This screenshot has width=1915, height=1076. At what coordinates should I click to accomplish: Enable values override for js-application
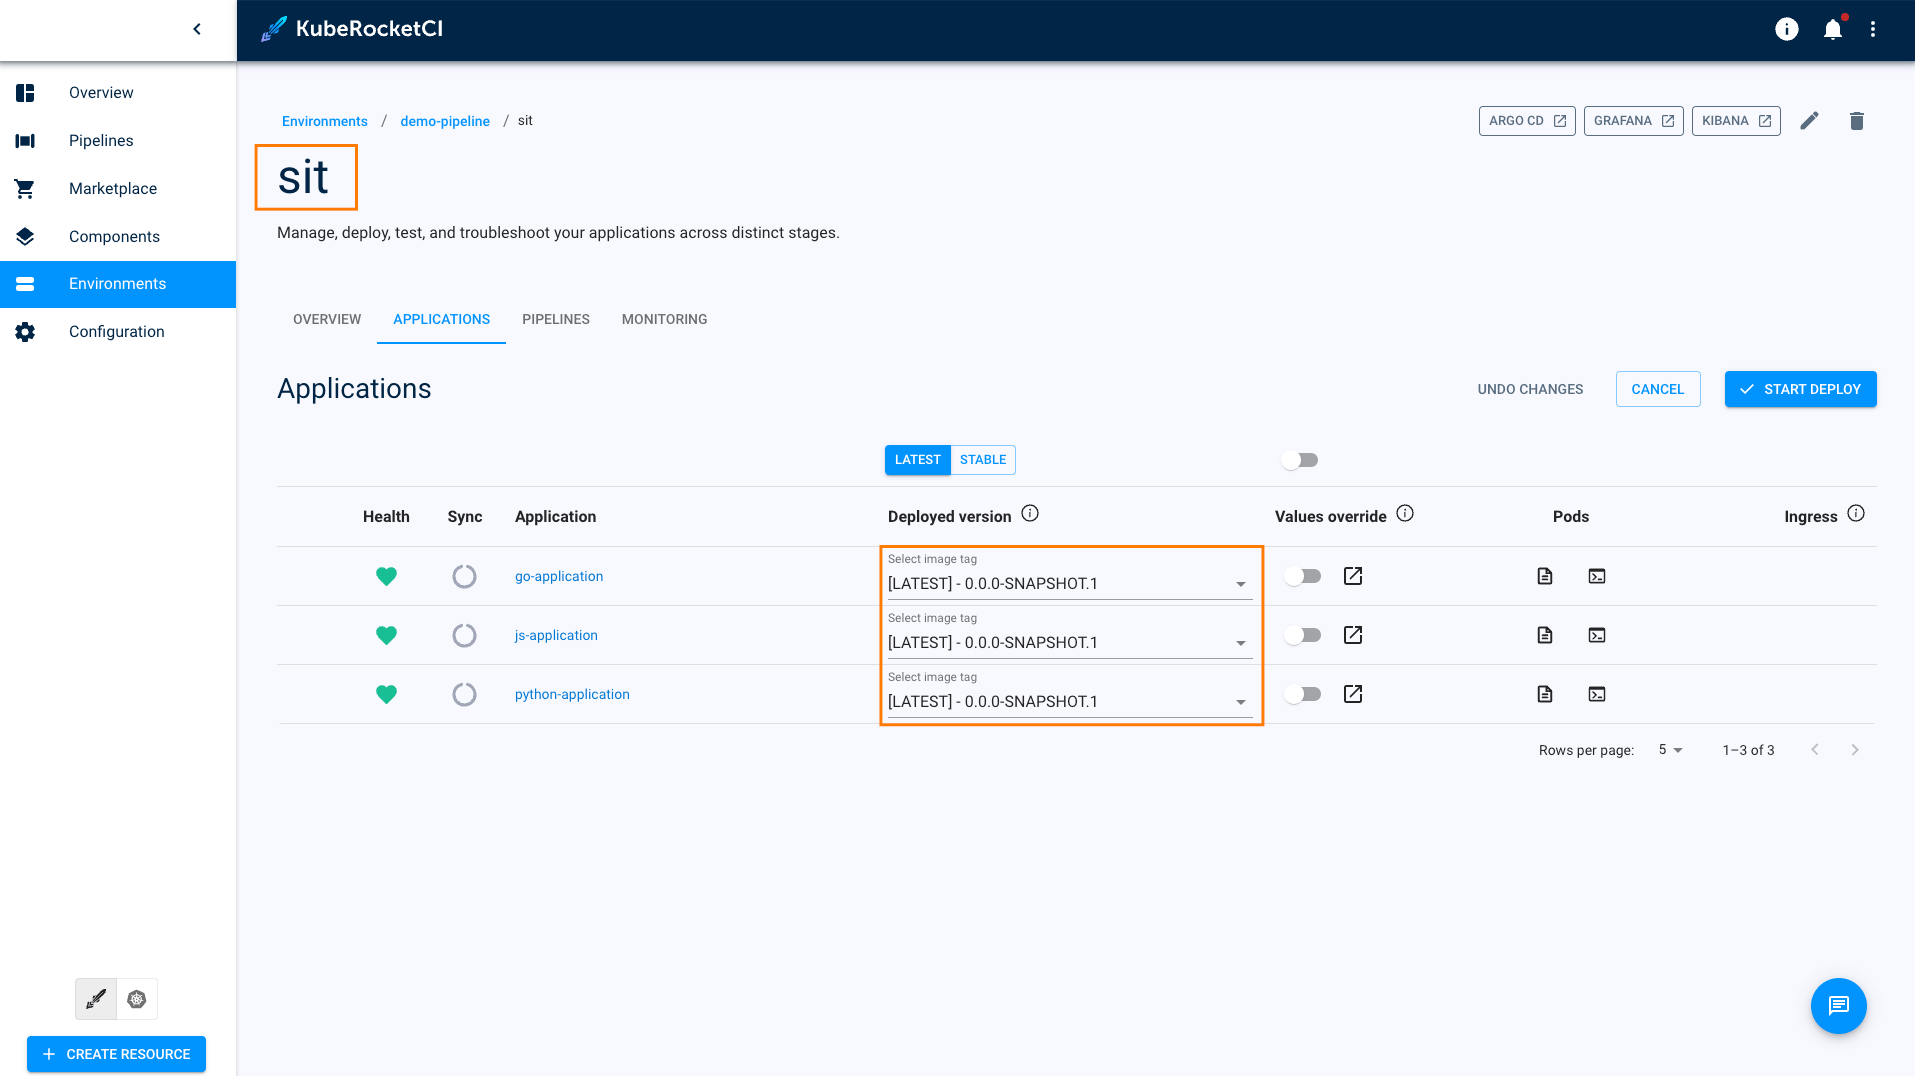click(x=1302, y=635)
